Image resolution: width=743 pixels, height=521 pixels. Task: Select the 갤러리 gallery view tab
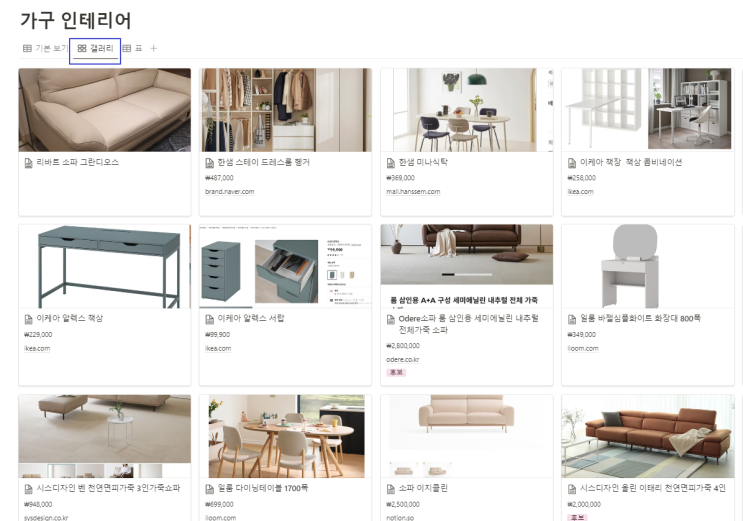point(95,48)
